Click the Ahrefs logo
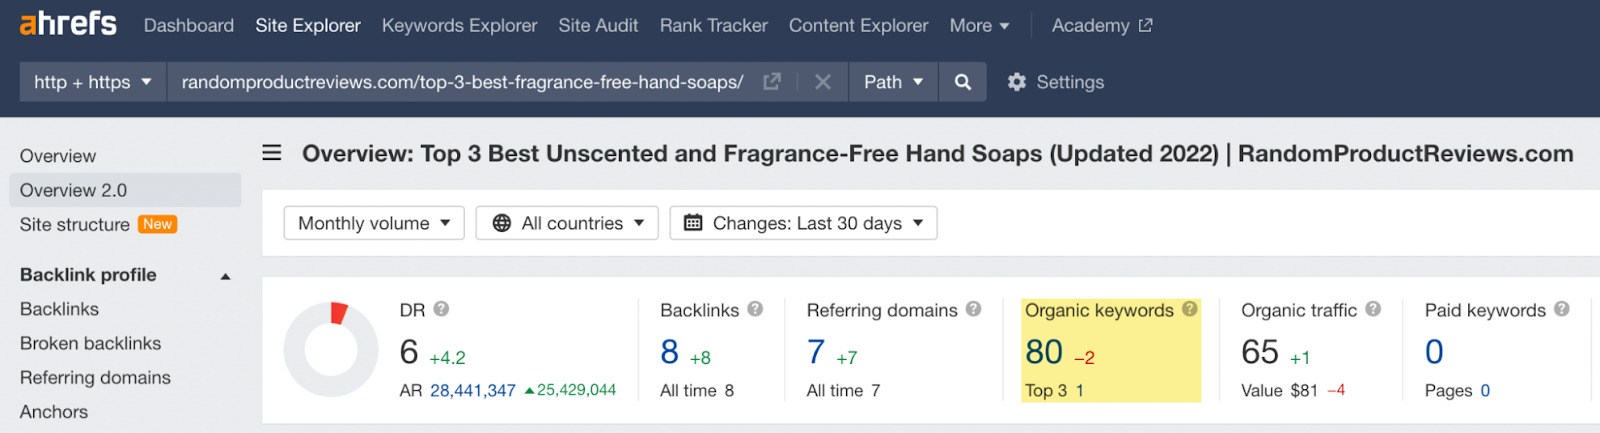1600x433 pixels. [x=68, y=24]
